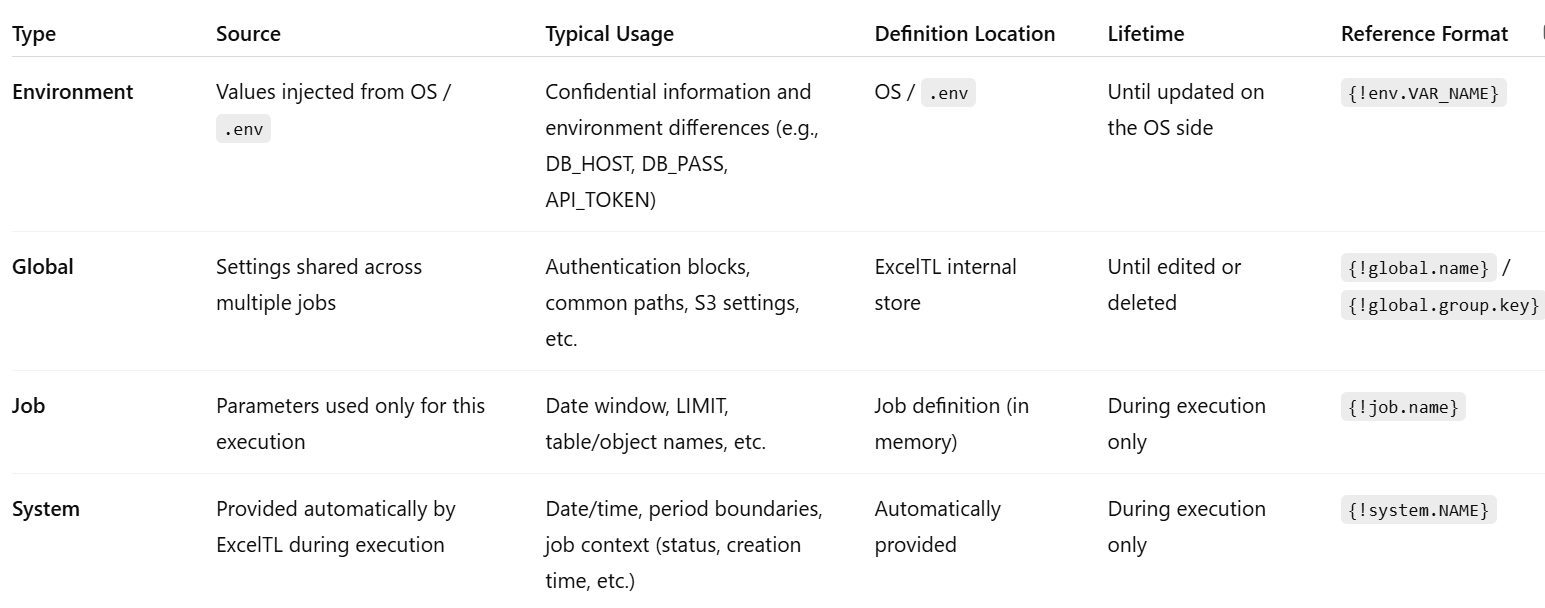Click the {!global.name} code snippet
This screenshot has height=608, width=1545.
pos(1418,268)
